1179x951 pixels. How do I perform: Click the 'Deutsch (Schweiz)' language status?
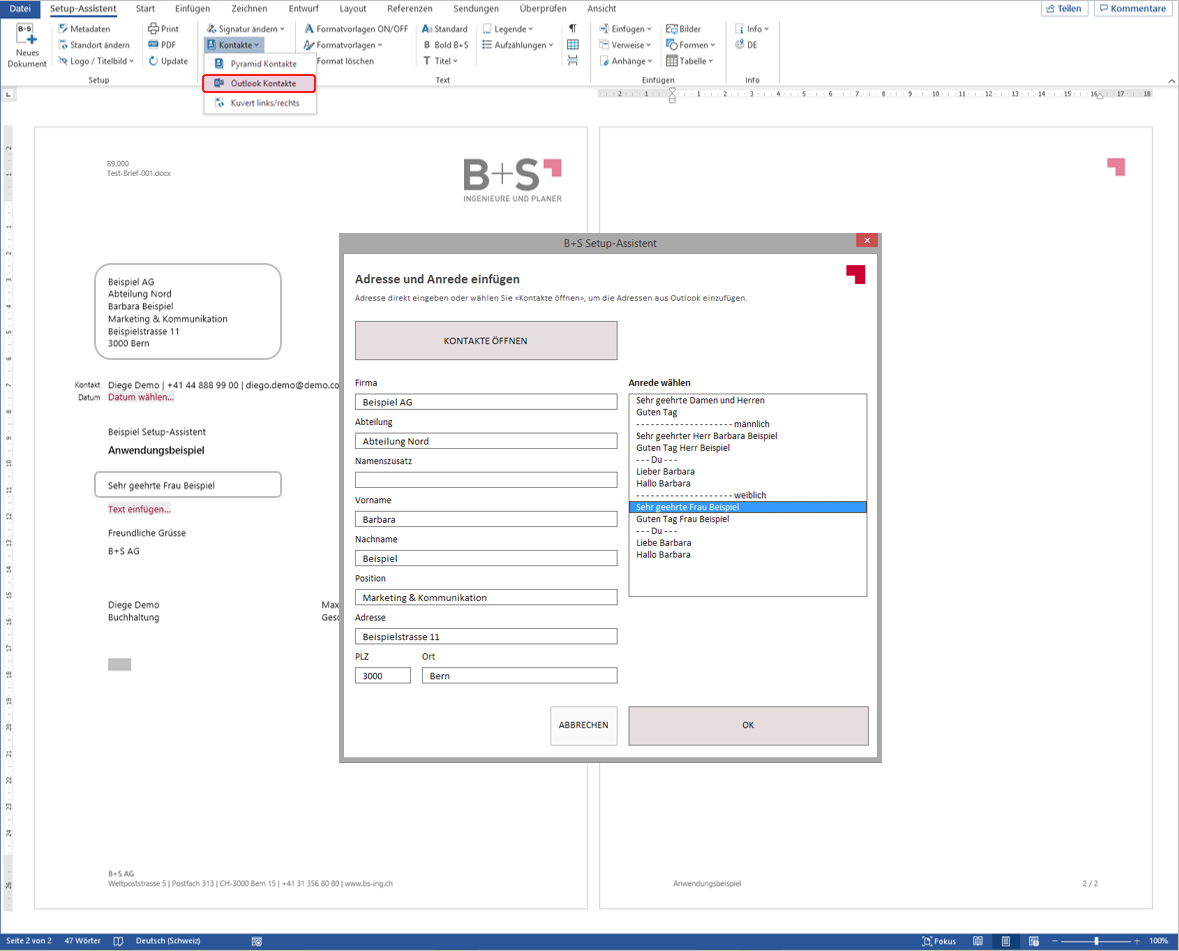[168, 941]
